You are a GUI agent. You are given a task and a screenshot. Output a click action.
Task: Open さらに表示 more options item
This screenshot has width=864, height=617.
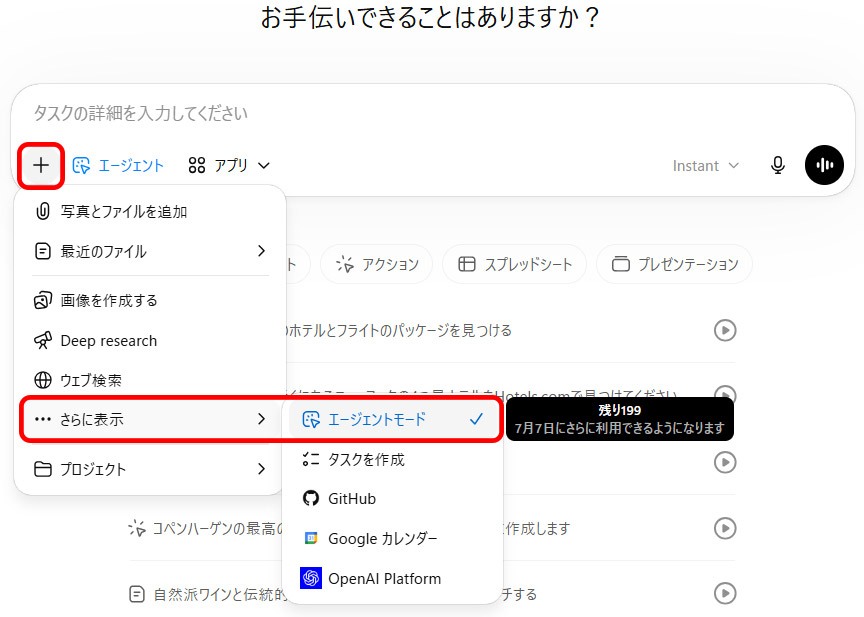(150, 419)
